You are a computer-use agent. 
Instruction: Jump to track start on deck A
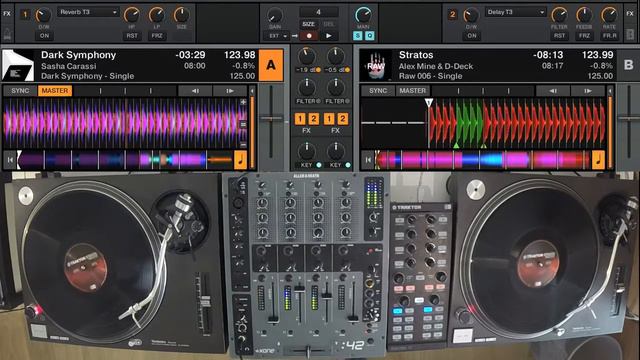(x=10, y=160)
